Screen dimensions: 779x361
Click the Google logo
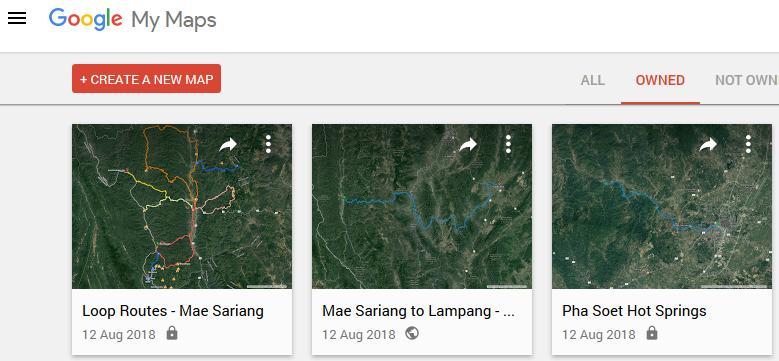click(85, 20)
